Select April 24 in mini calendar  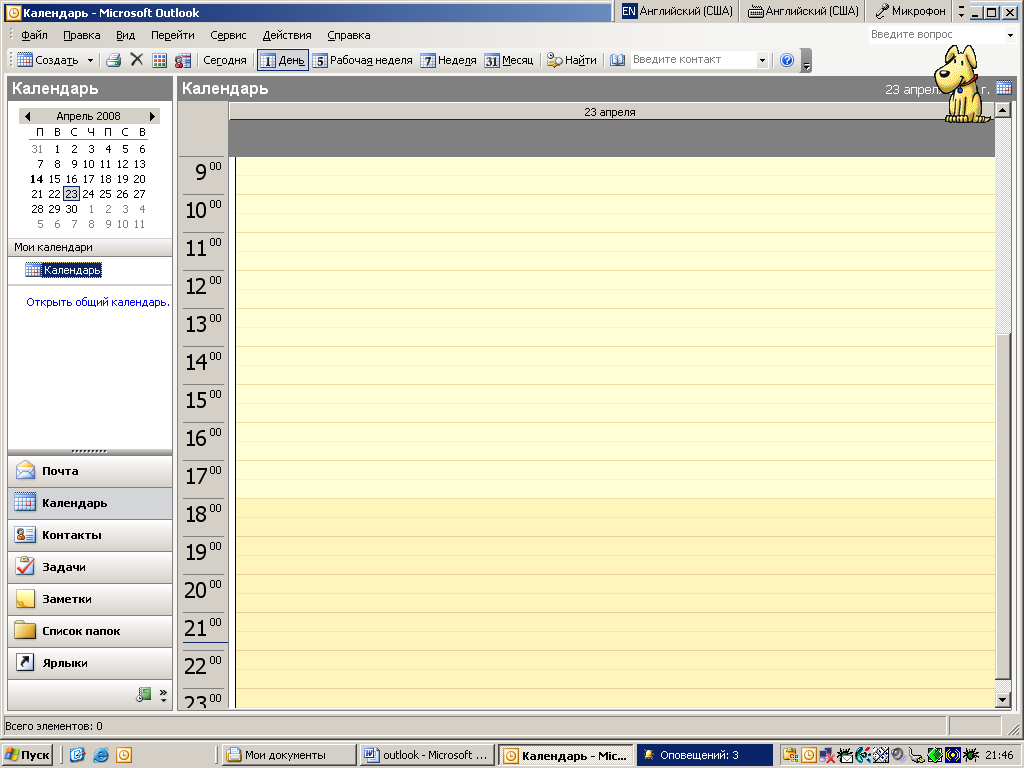pos(88,194)
